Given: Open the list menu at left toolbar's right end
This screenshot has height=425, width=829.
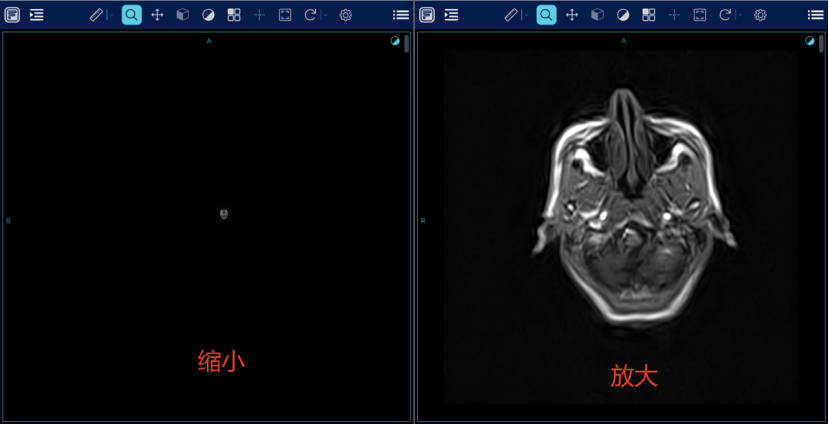Looking at the screenshot, I should [x=401, y=15].
